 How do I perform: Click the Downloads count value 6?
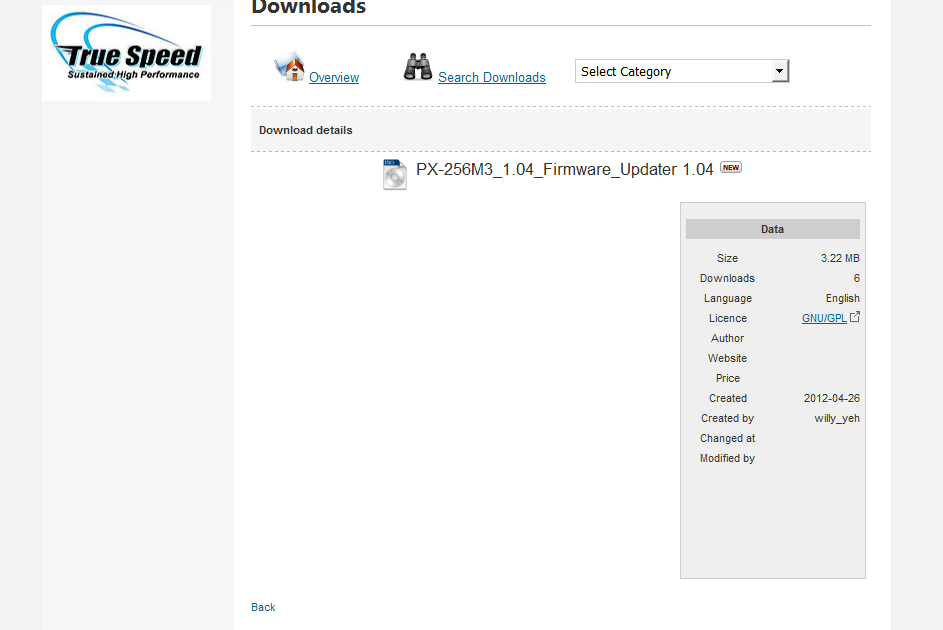[x=856, y=278]
